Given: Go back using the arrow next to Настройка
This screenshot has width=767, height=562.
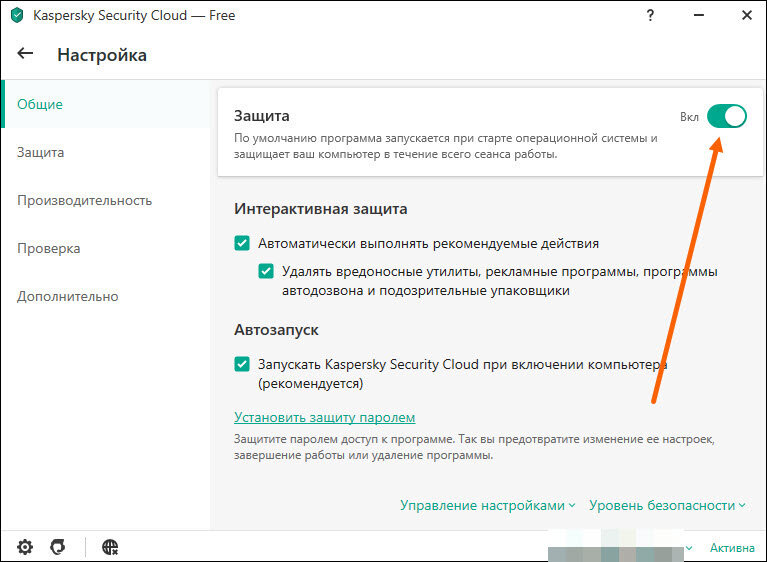Looking at the screenshot, I should click(x=25, y=53).
